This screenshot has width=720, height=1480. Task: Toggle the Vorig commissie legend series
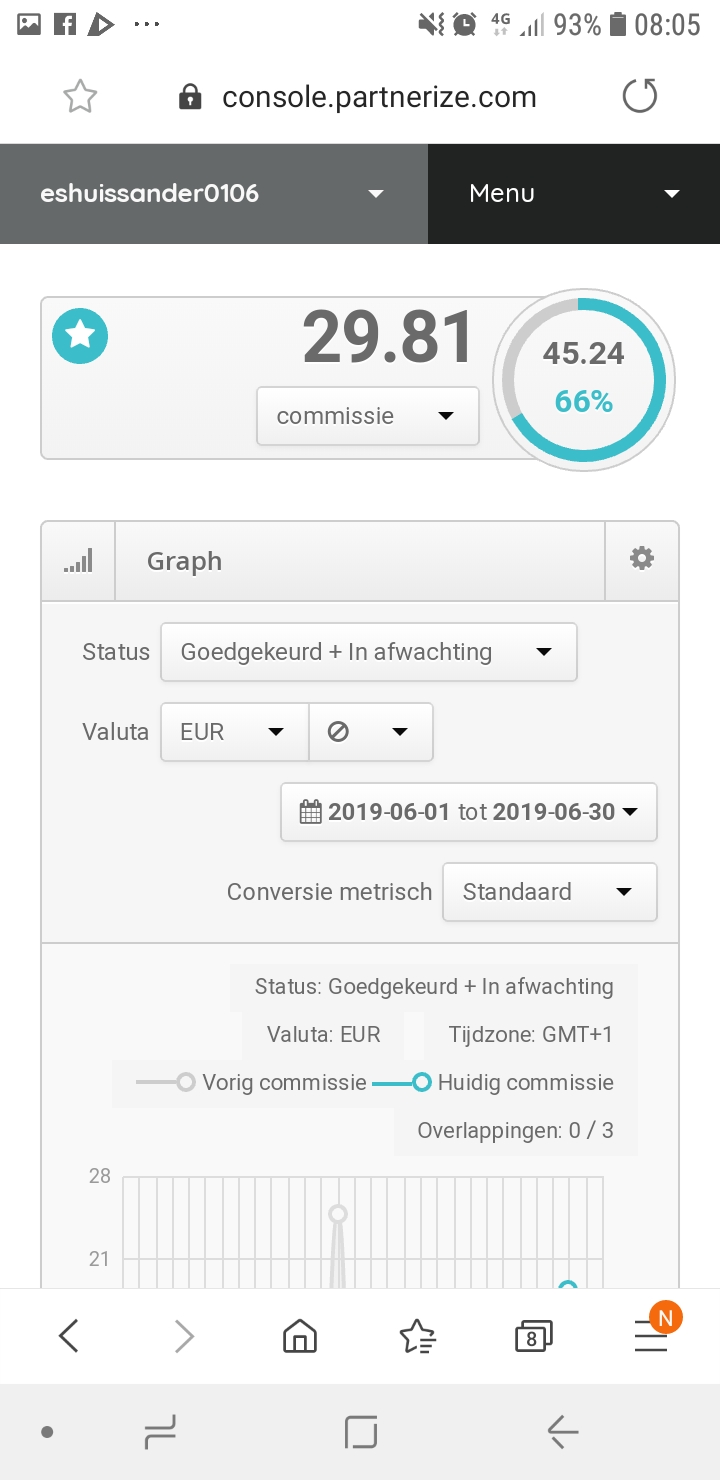[252, 1082]
